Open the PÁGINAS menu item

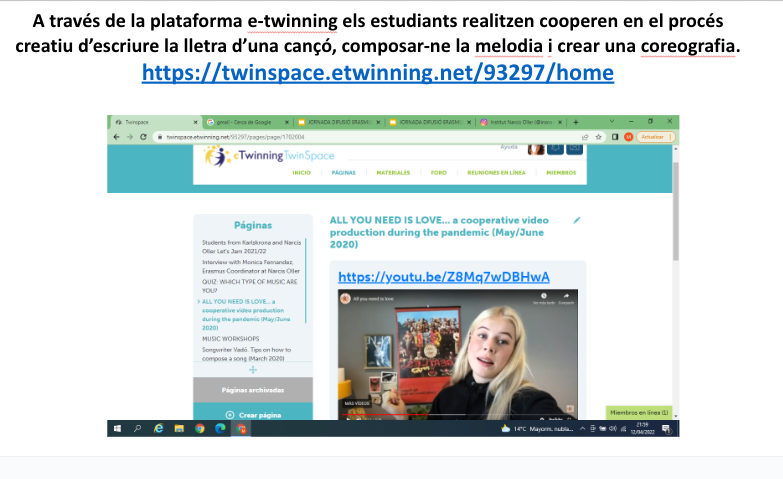point(344,172)
